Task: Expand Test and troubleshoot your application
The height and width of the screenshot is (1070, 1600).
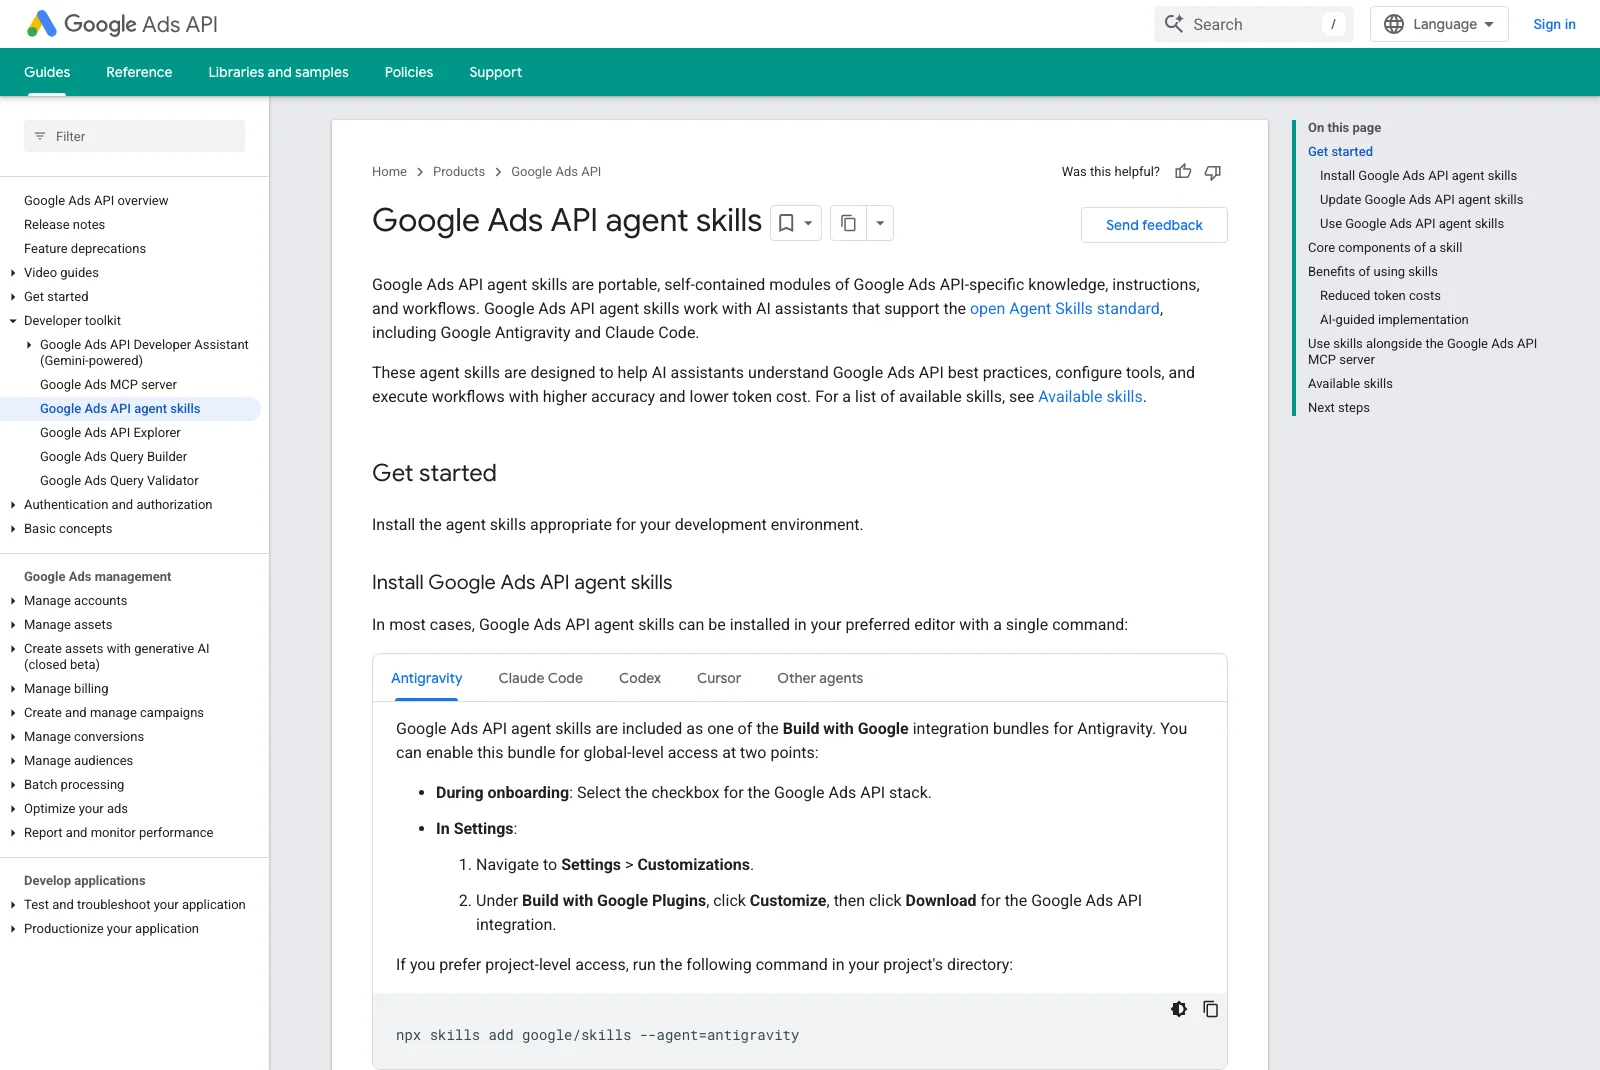Action: click(x=13, y=905)
